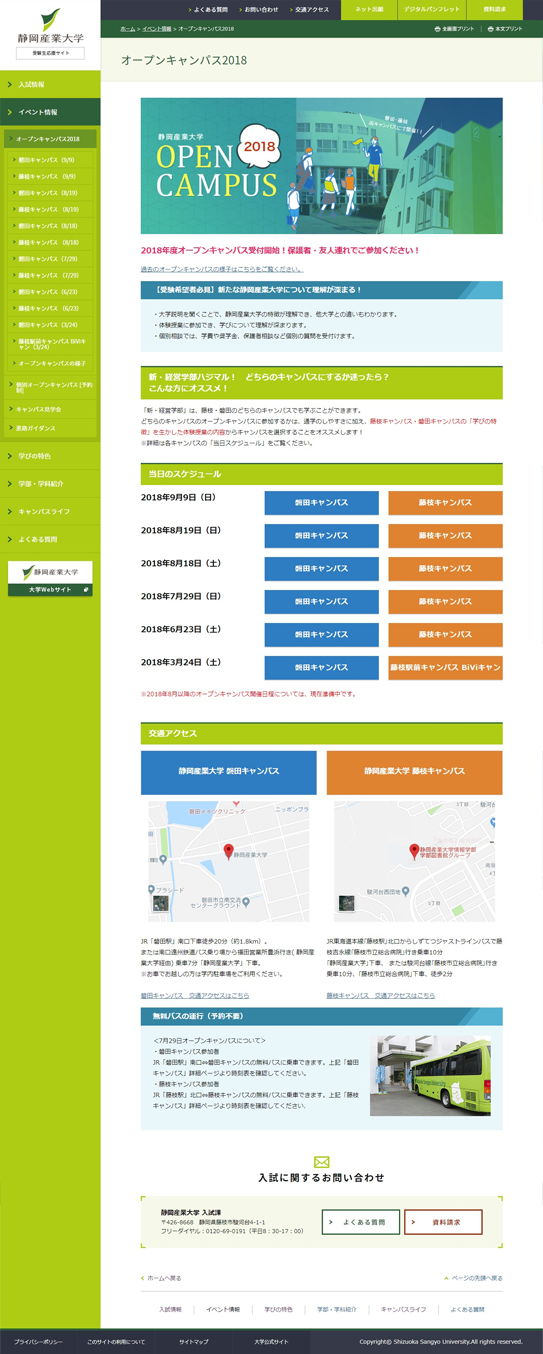Click the 静岡産業大学 logo at top left
Image resolution: width=543 pixels, height=1354 pixels.
click(50, 27)
